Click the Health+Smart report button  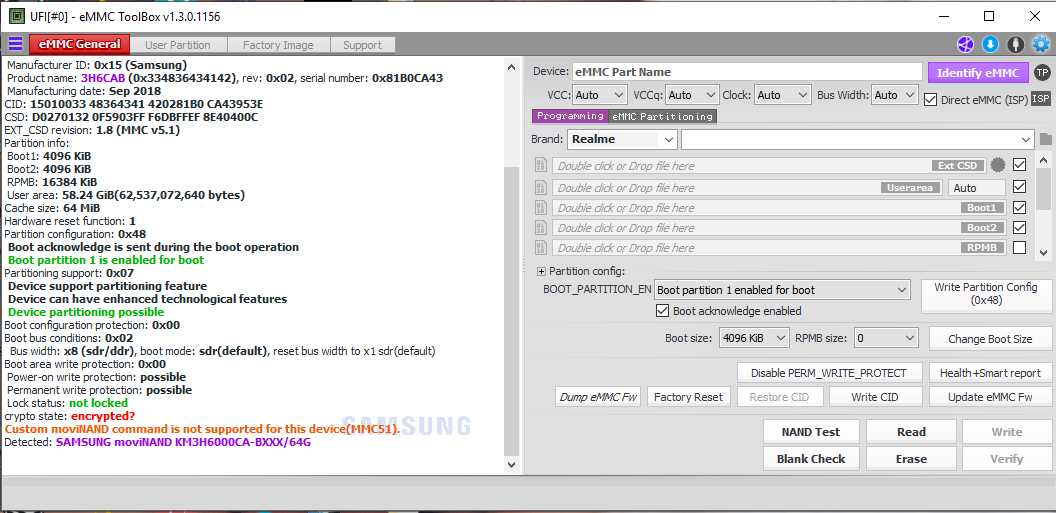pos(990,372)
